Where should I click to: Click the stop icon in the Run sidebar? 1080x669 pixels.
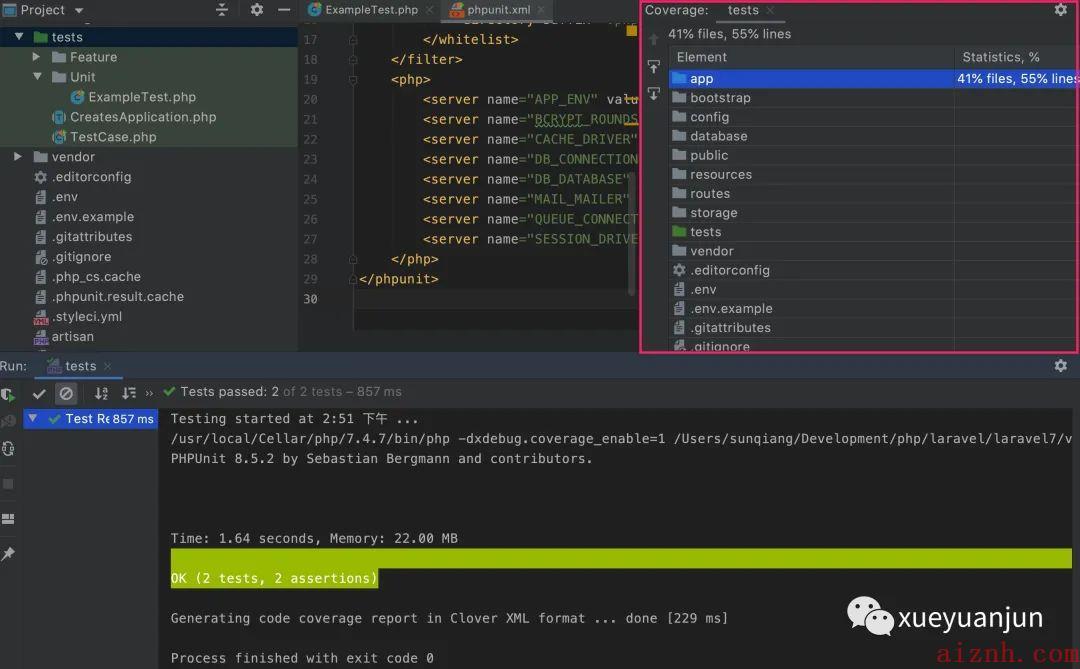(x=8, y=484)
